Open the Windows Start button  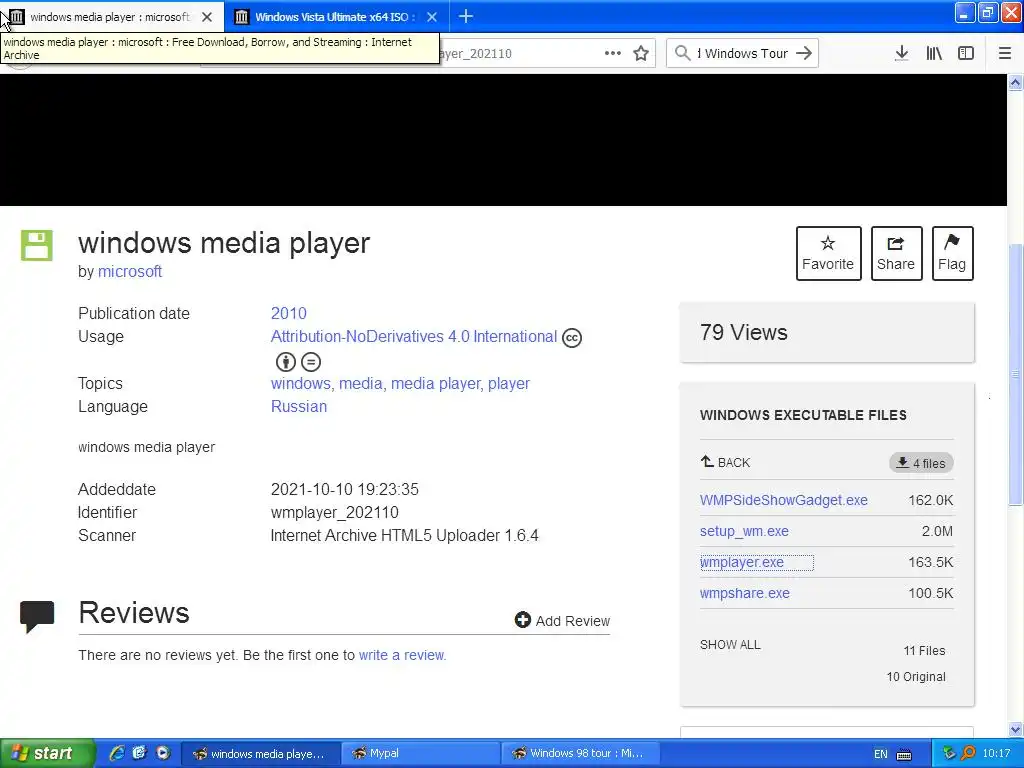pyautogui.click(x=47, y=753)
